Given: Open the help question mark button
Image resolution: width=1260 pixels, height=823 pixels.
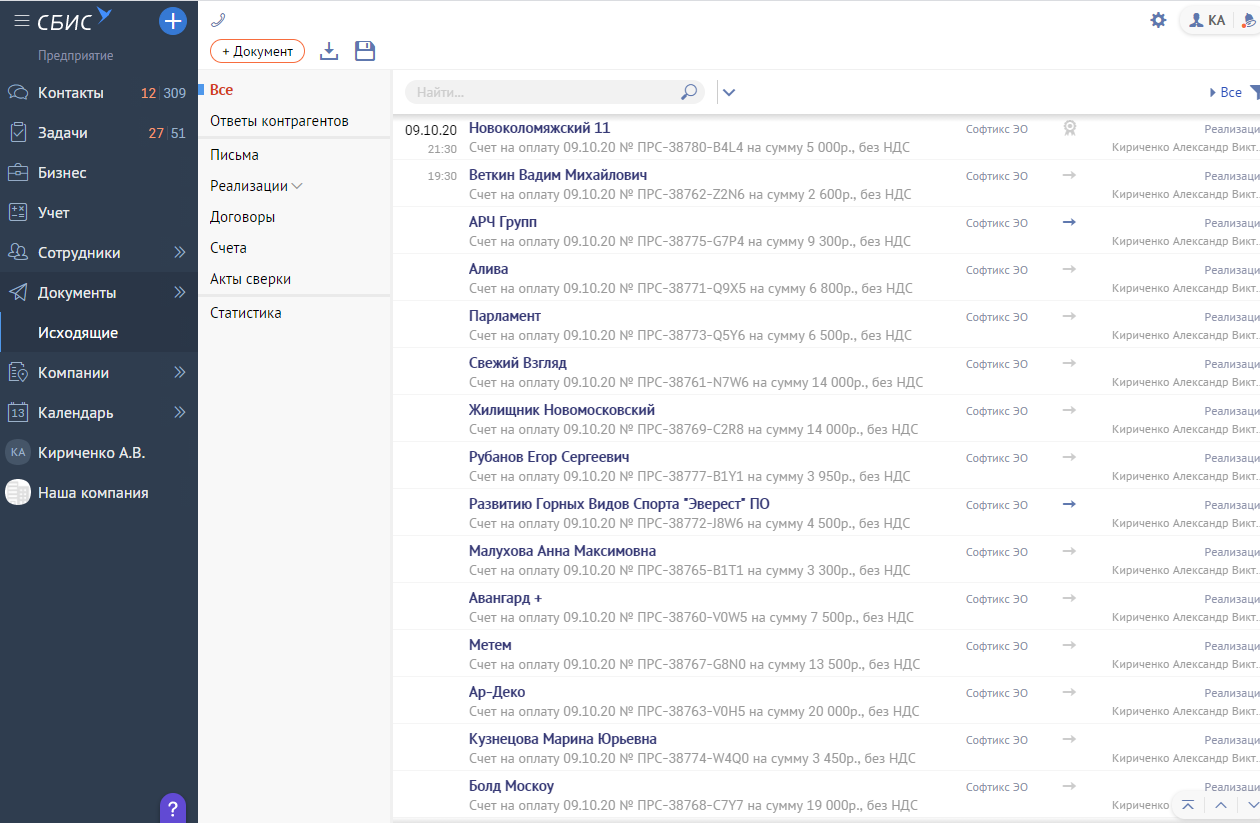Looking at the screenshot, I should tap(173, 808).
